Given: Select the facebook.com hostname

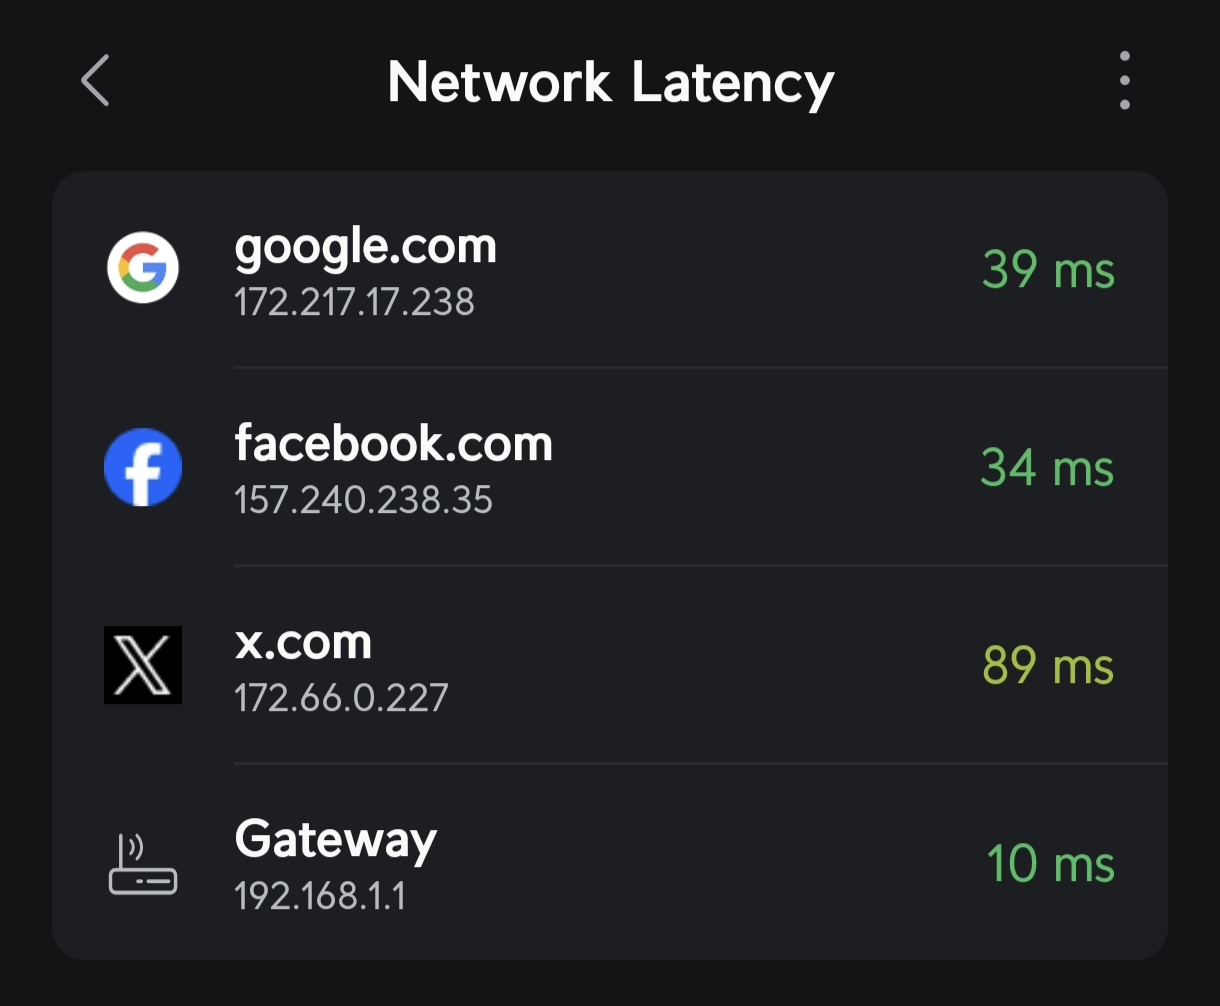Looking at the screenshot, I should (x=393, y=443).
